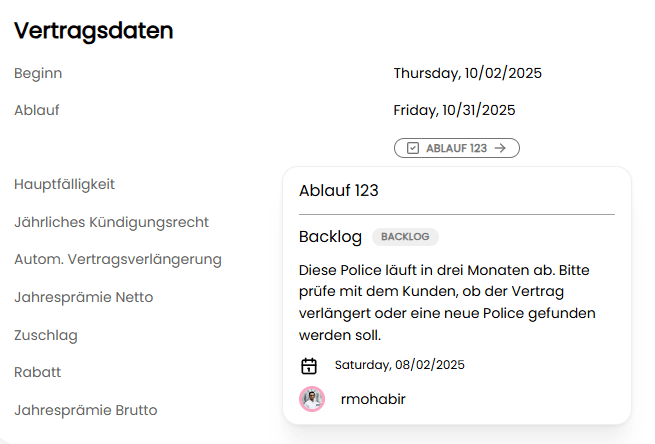Image resolution: width=655 pixels, height=444 pixels.
Task: Click the "Backlog" status heading
Action: (x=330, y=237)
